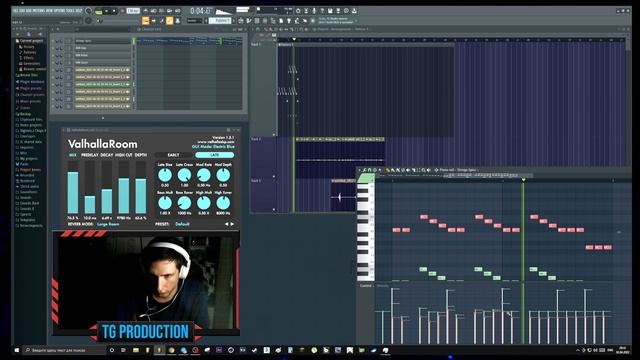
Task: Click the Windows taskbar search box
Action: point(63,350)
